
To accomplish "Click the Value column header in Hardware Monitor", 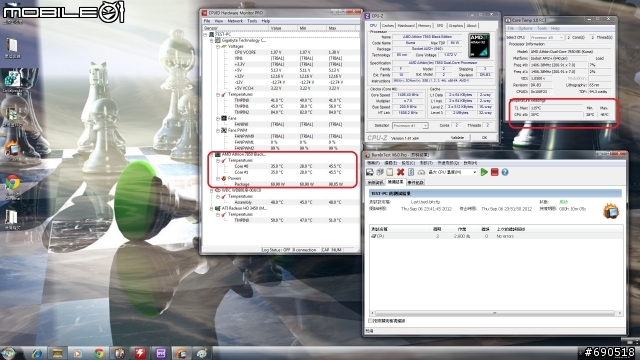I will (x=283, y=28).
